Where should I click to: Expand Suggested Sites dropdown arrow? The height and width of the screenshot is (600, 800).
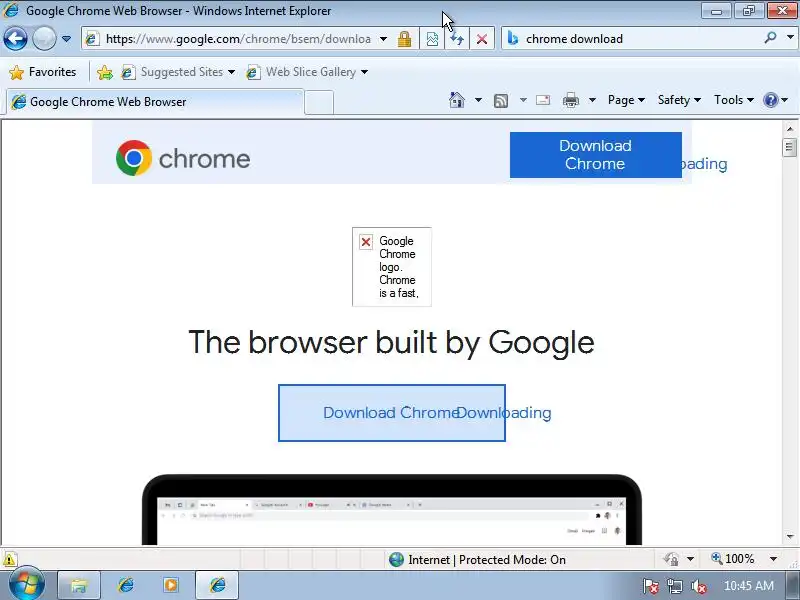point(231,72)
